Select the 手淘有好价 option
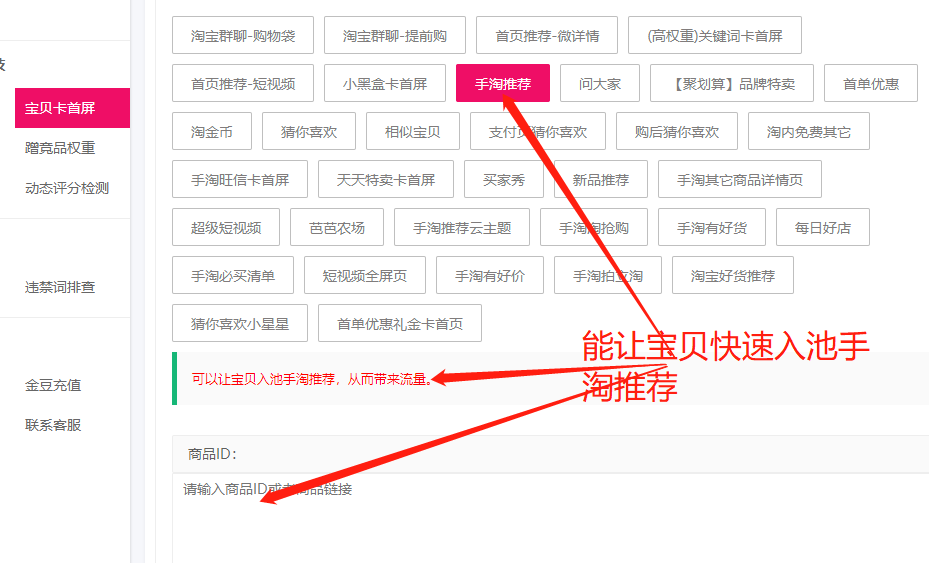The image size is (929, 563). [490, 276]
